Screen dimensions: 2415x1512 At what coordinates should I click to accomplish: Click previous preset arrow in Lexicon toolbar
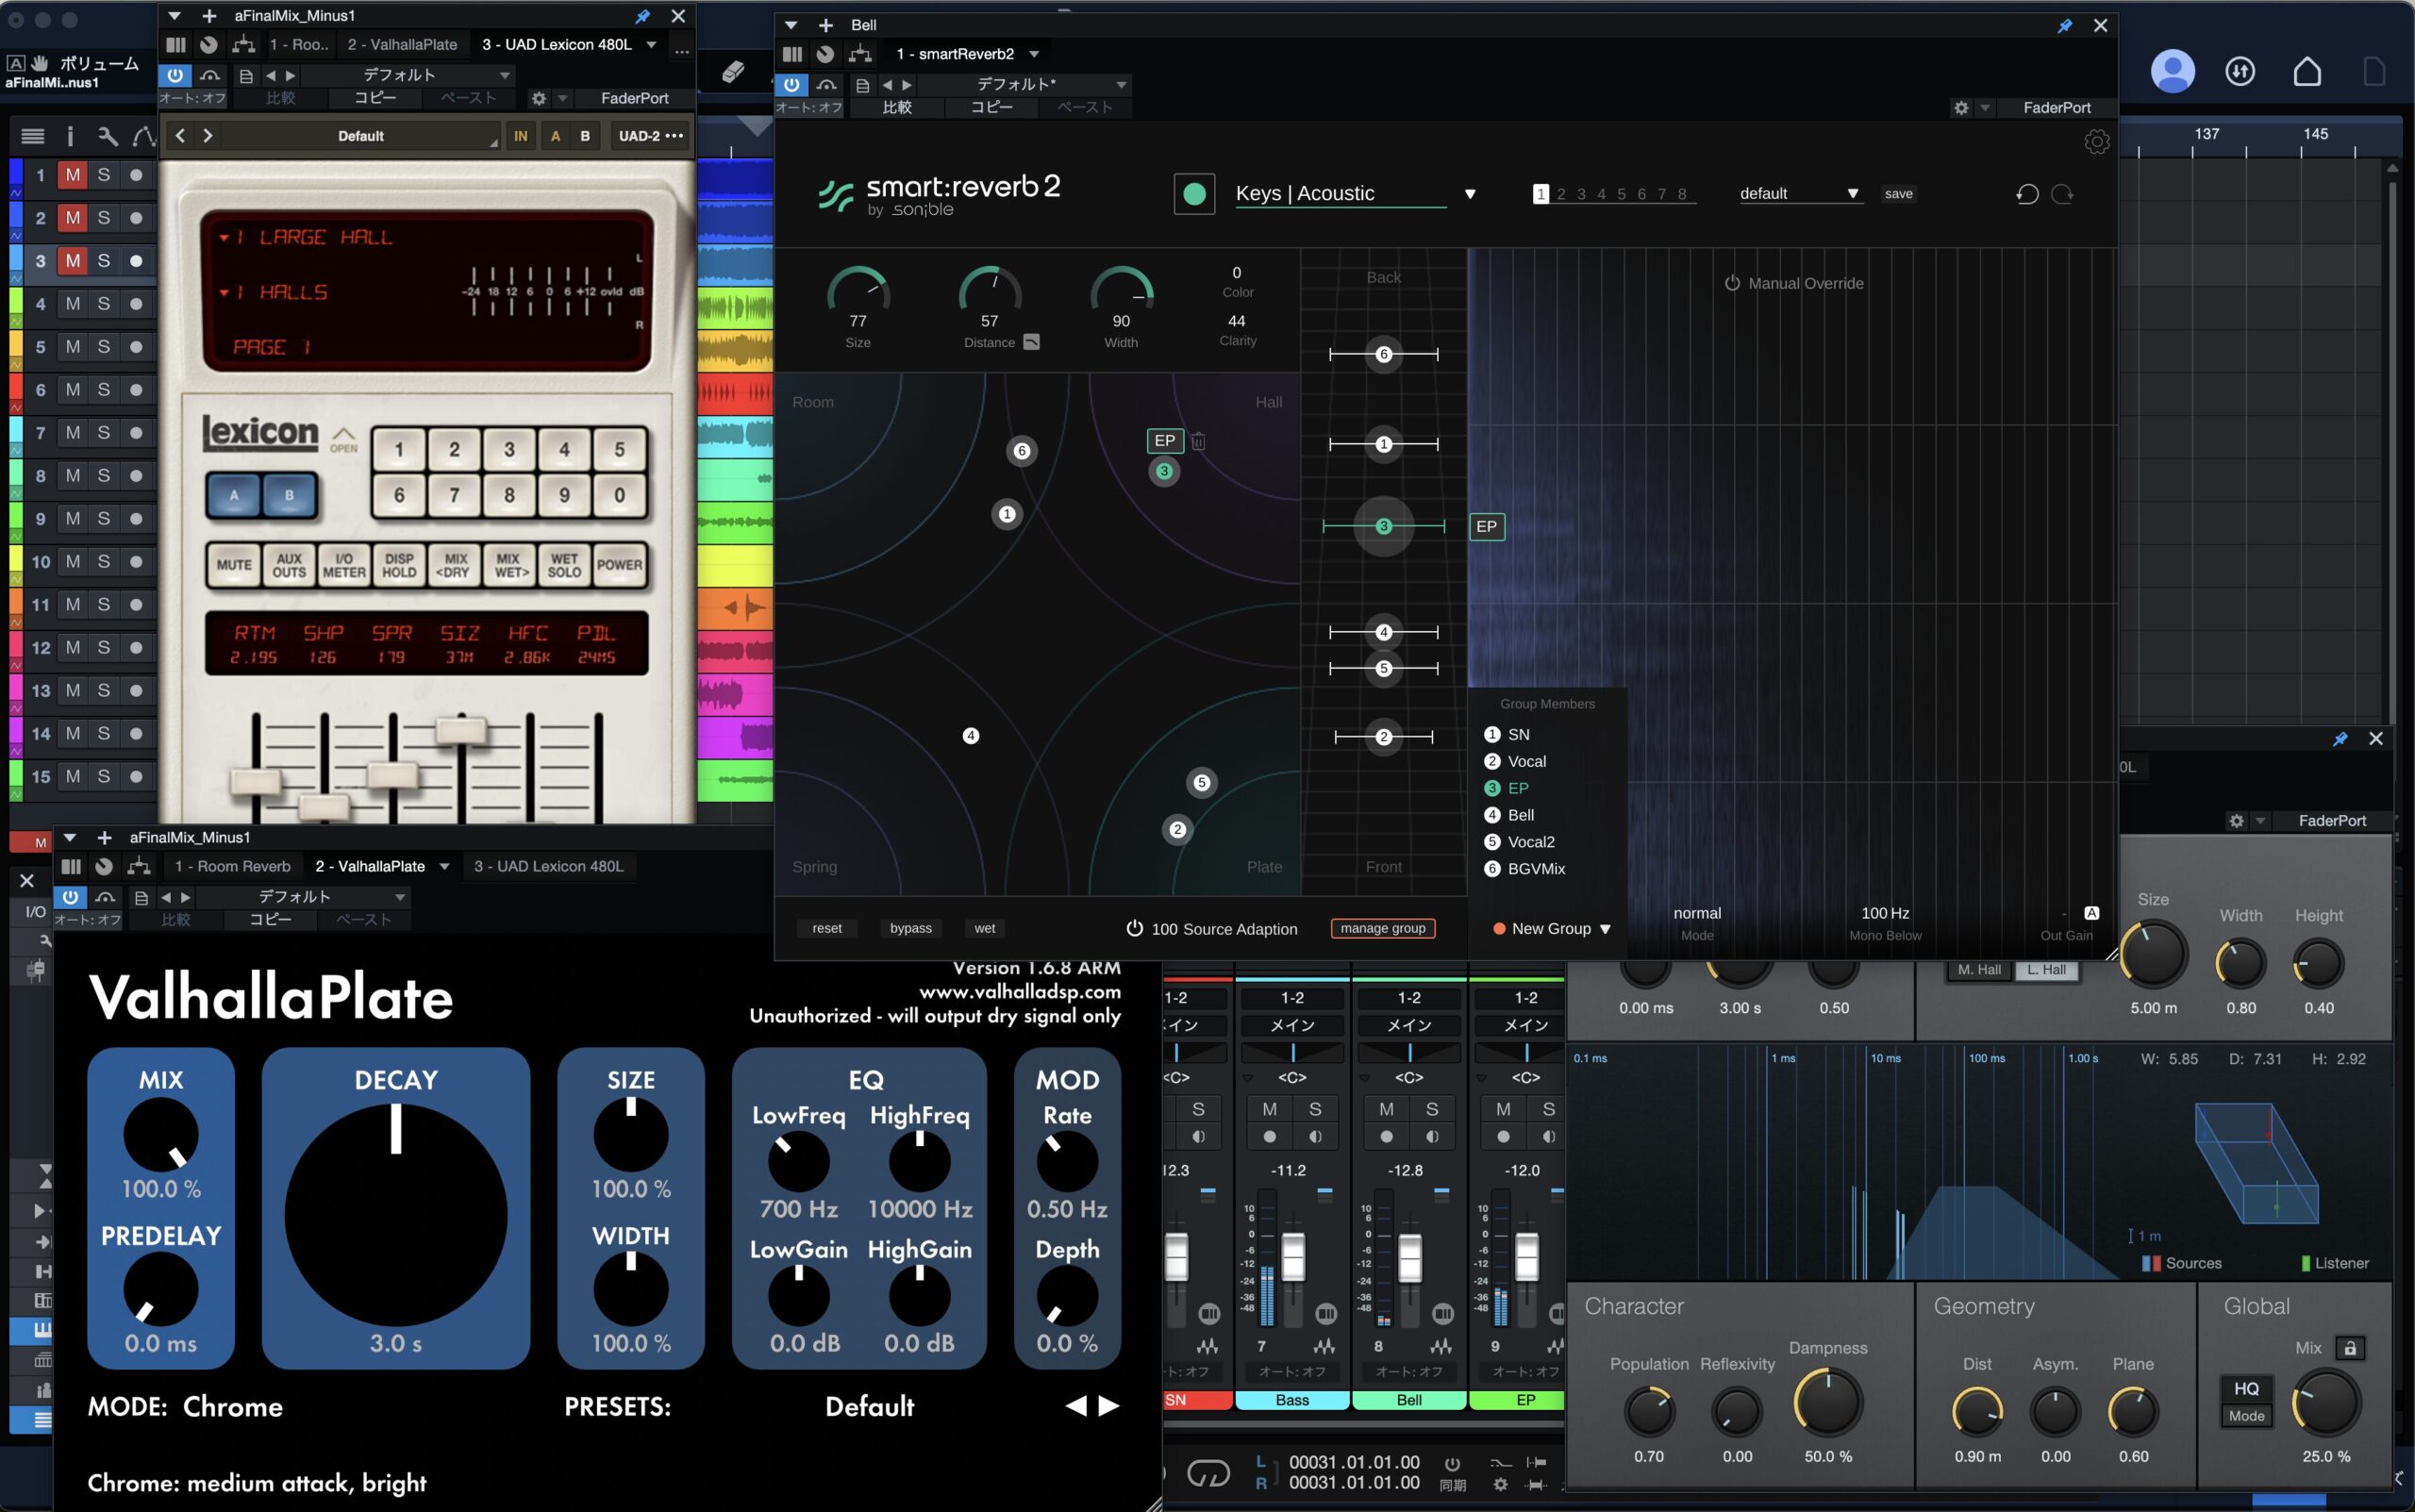[x=180, y=136]
